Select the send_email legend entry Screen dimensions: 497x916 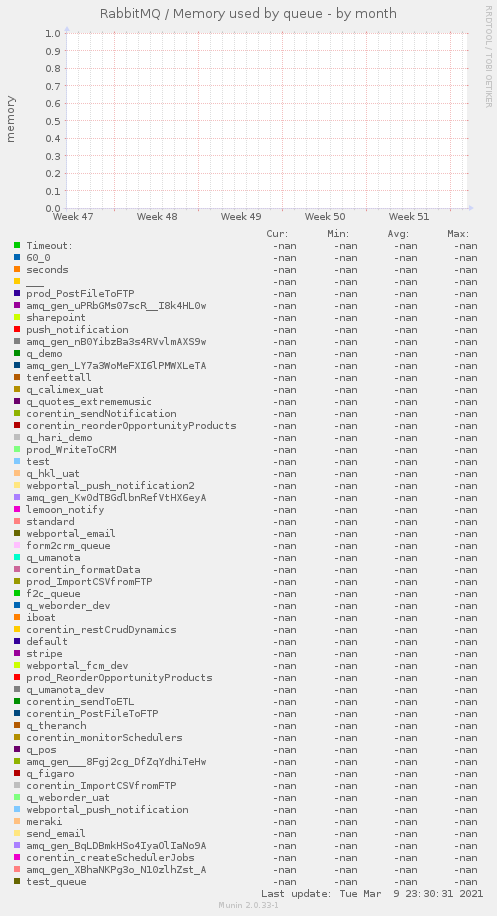[56, 834]
